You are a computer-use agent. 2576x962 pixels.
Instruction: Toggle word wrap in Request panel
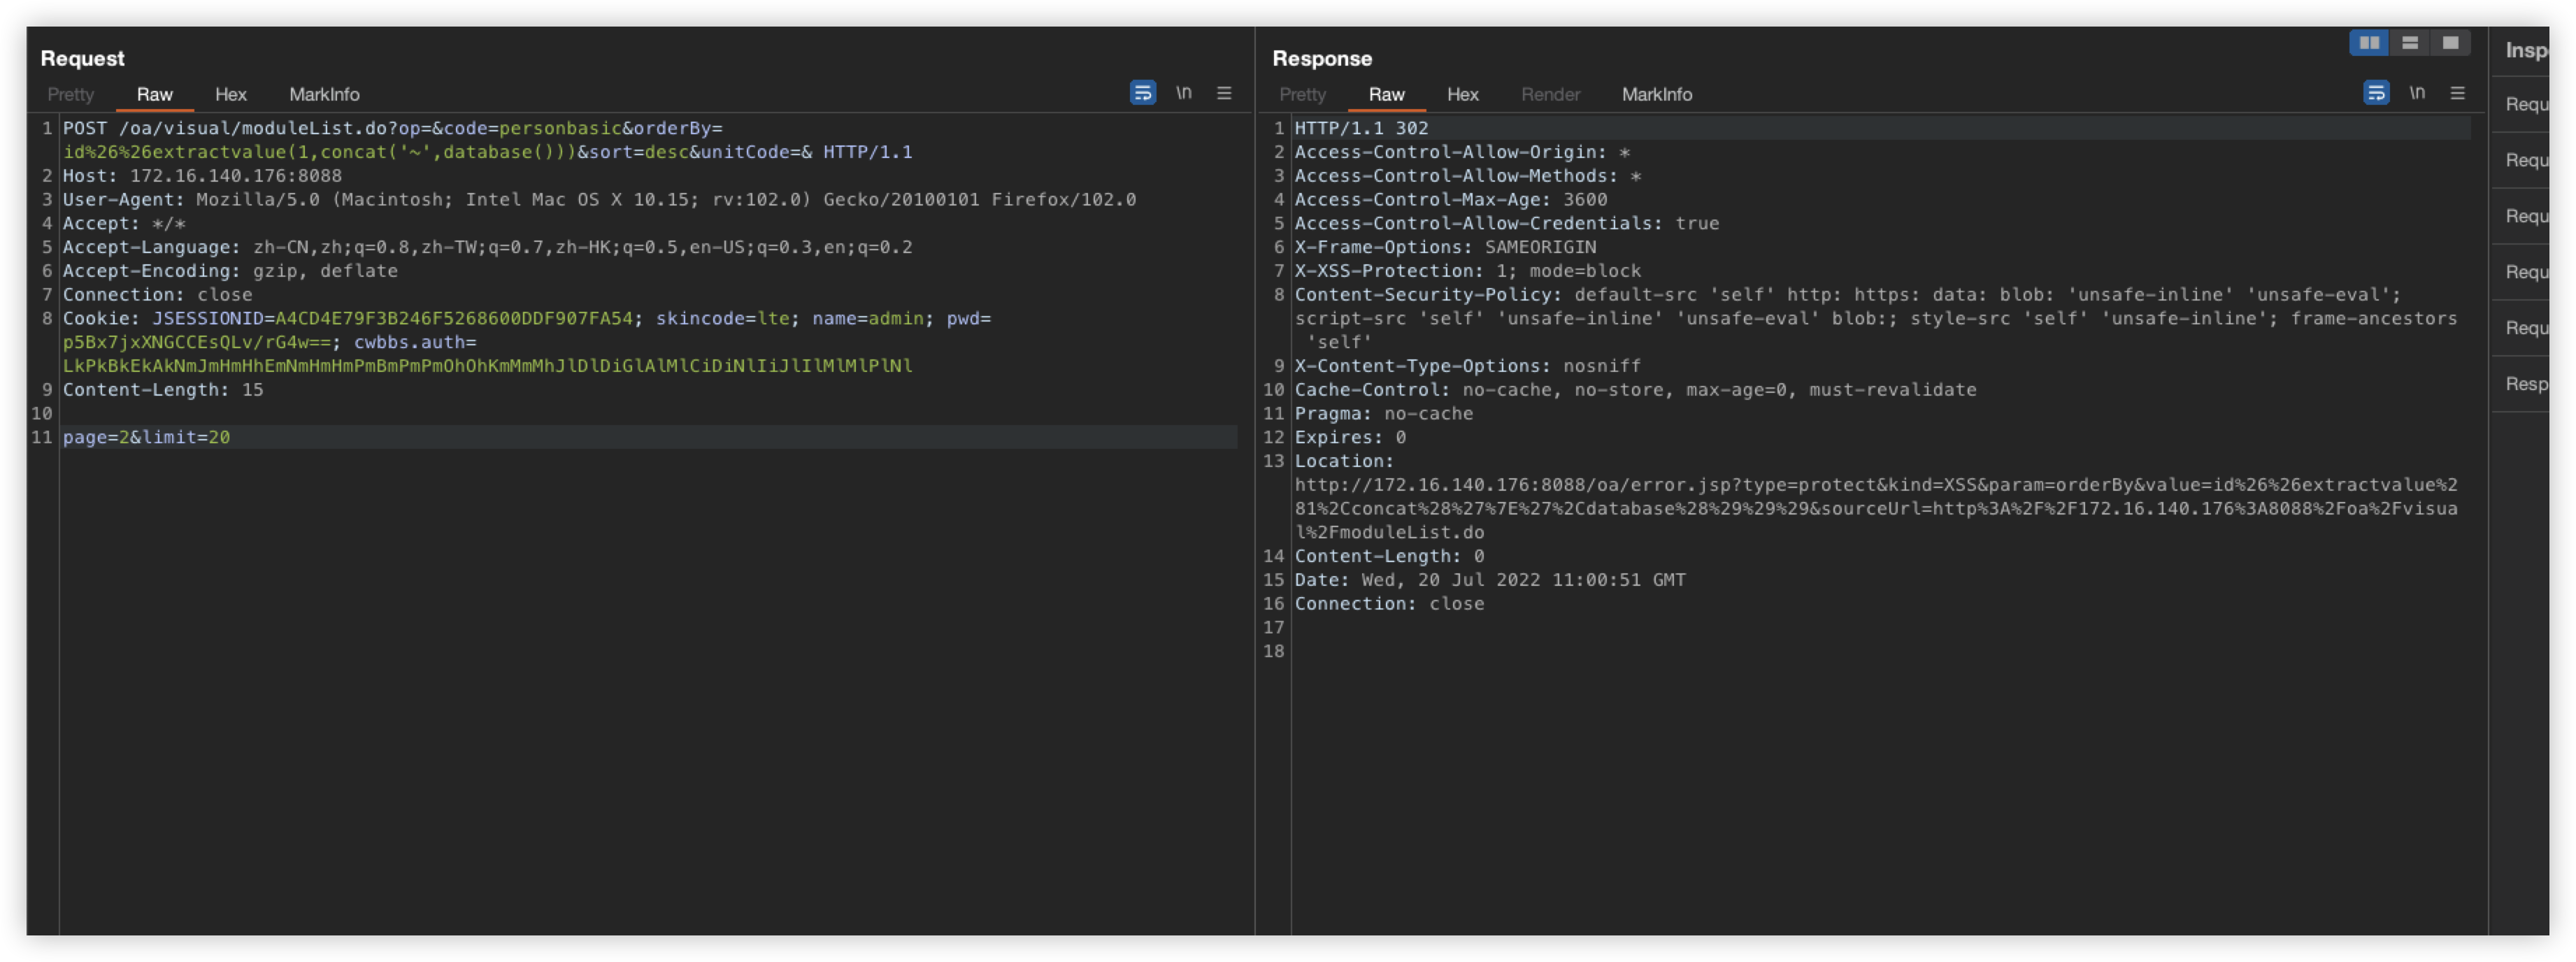pyautogui.click(x=1142, y=93)
